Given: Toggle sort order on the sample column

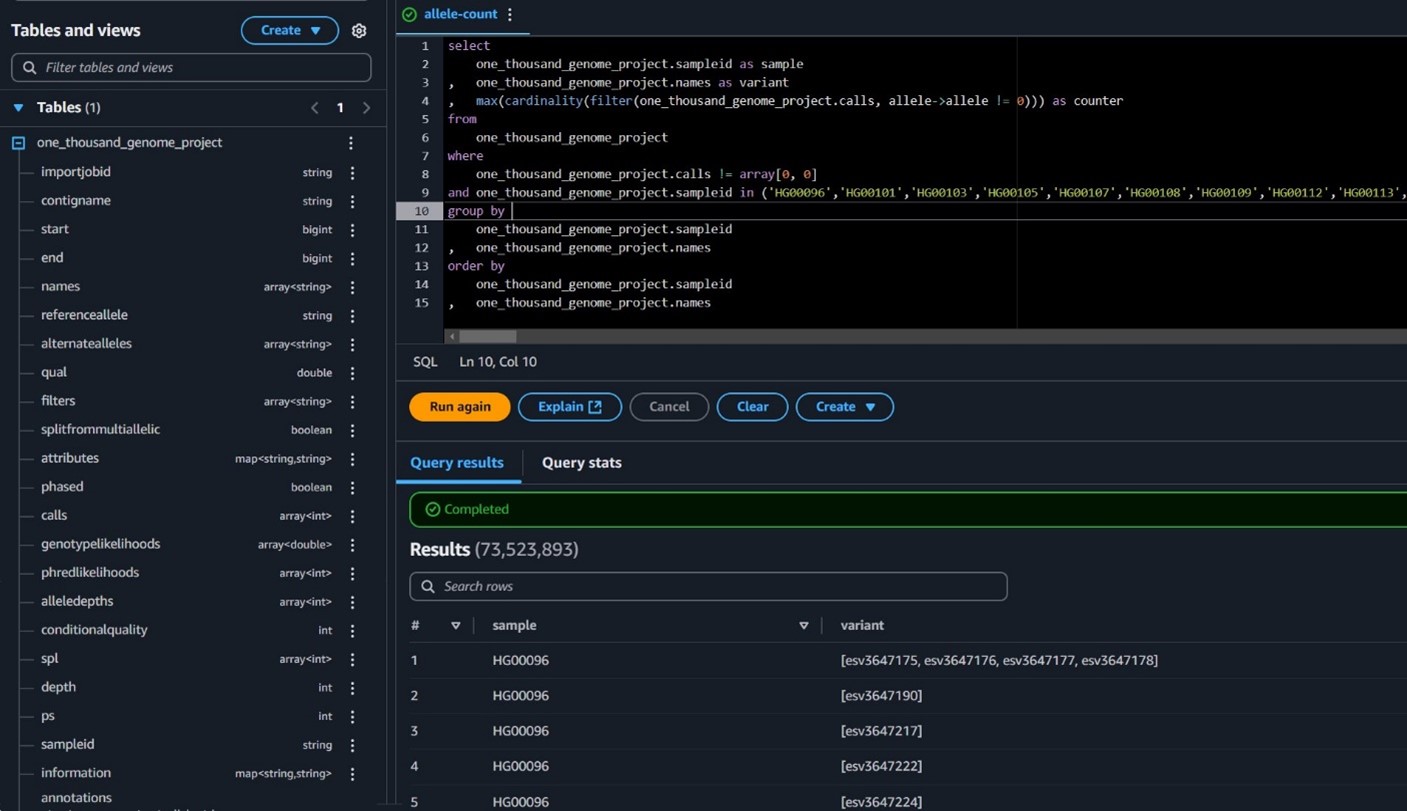Looking at the screenshot, I should [804, 625].
